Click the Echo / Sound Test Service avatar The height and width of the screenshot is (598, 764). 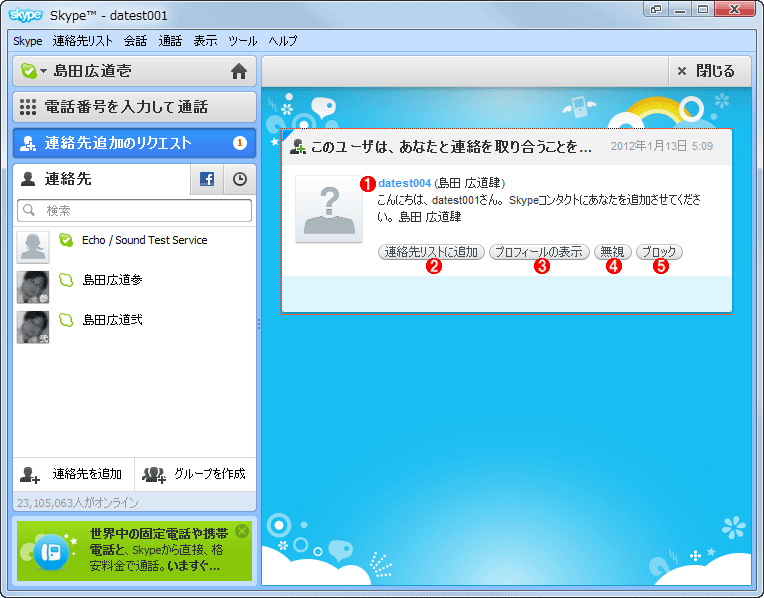[x=33, y=247]
